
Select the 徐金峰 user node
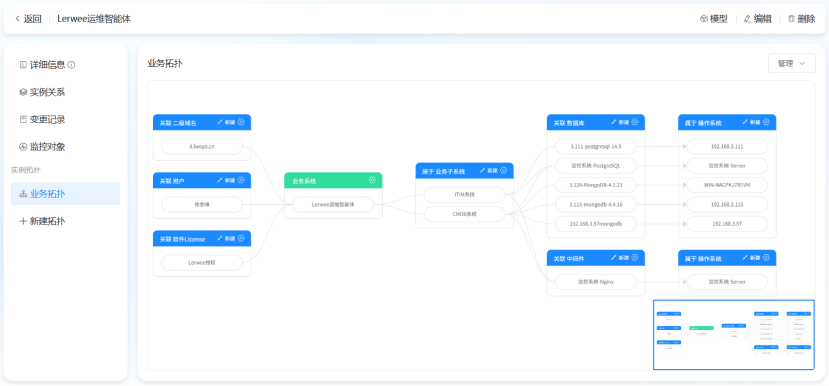tap(202, 205)
